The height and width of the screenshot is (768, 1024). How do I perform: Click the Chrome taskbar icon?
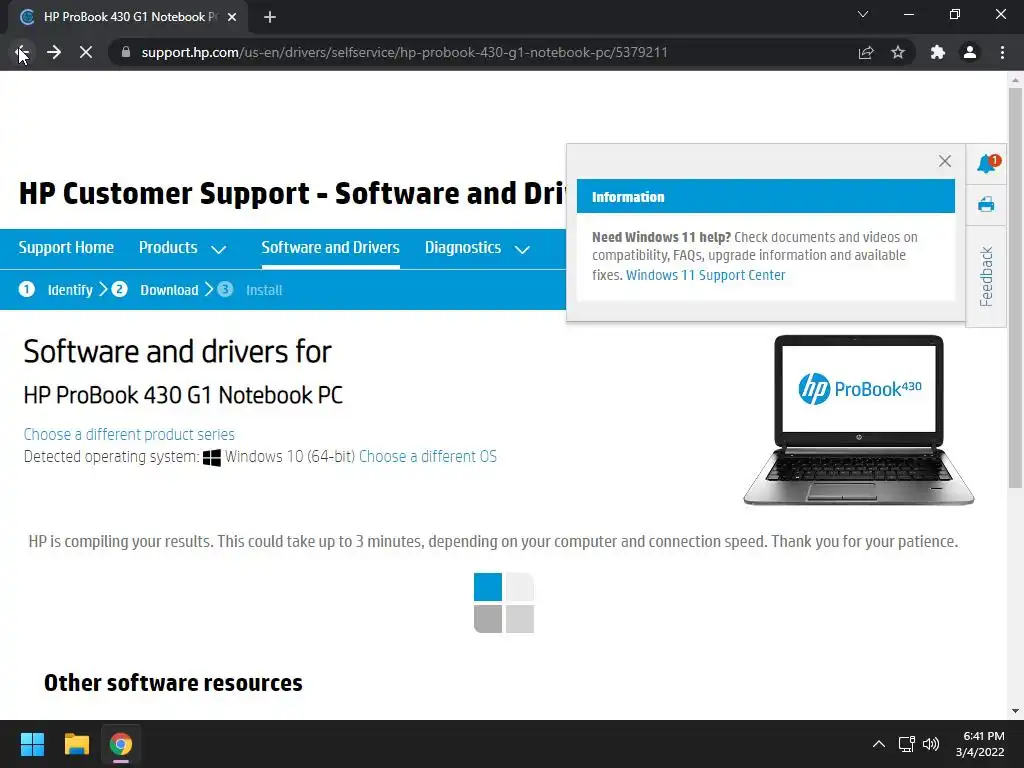121,744
